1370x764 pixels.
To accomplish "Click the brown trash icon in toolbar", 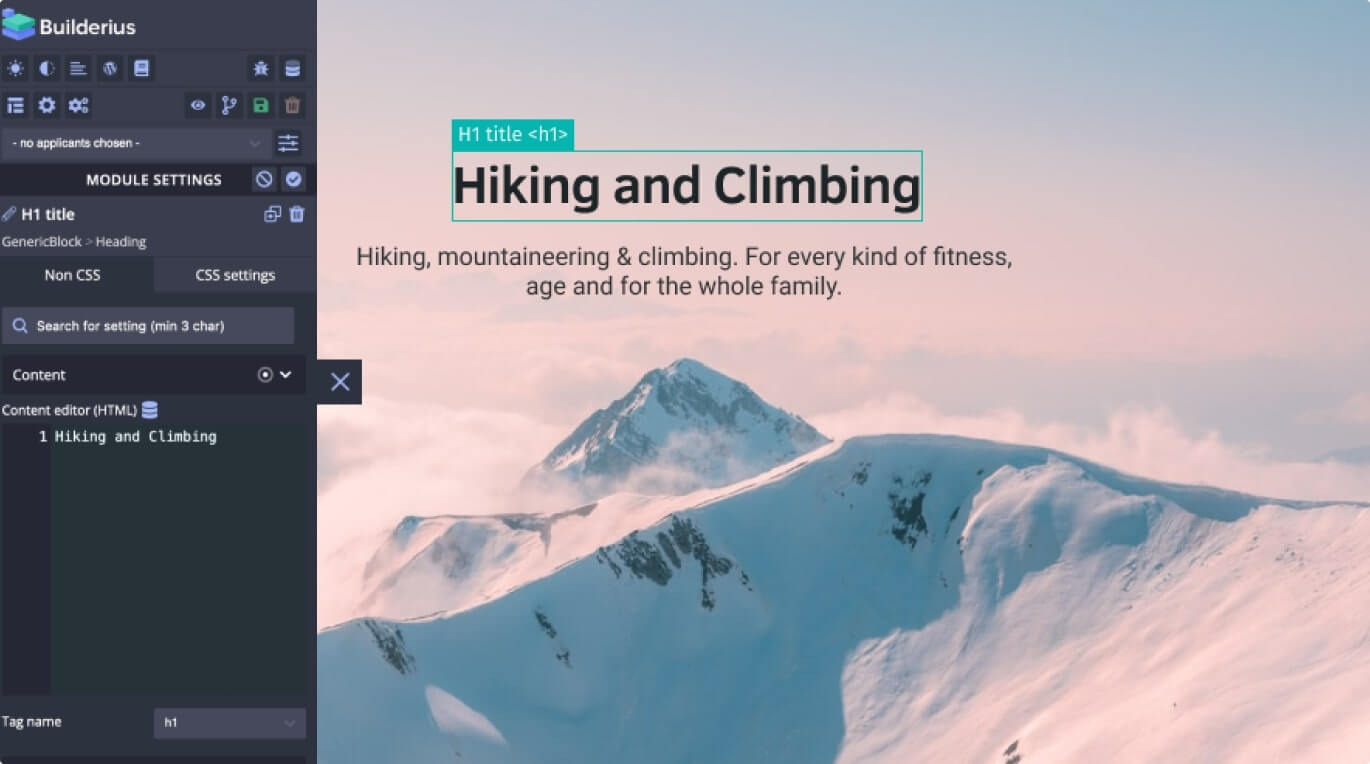I will 292,105.
